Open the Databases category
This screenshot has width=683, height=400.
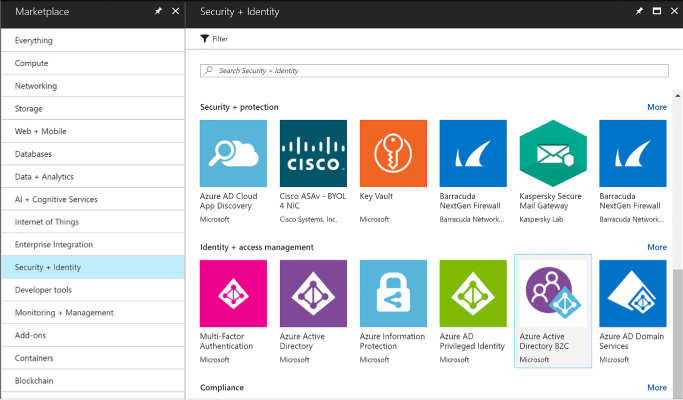[93, 154]
